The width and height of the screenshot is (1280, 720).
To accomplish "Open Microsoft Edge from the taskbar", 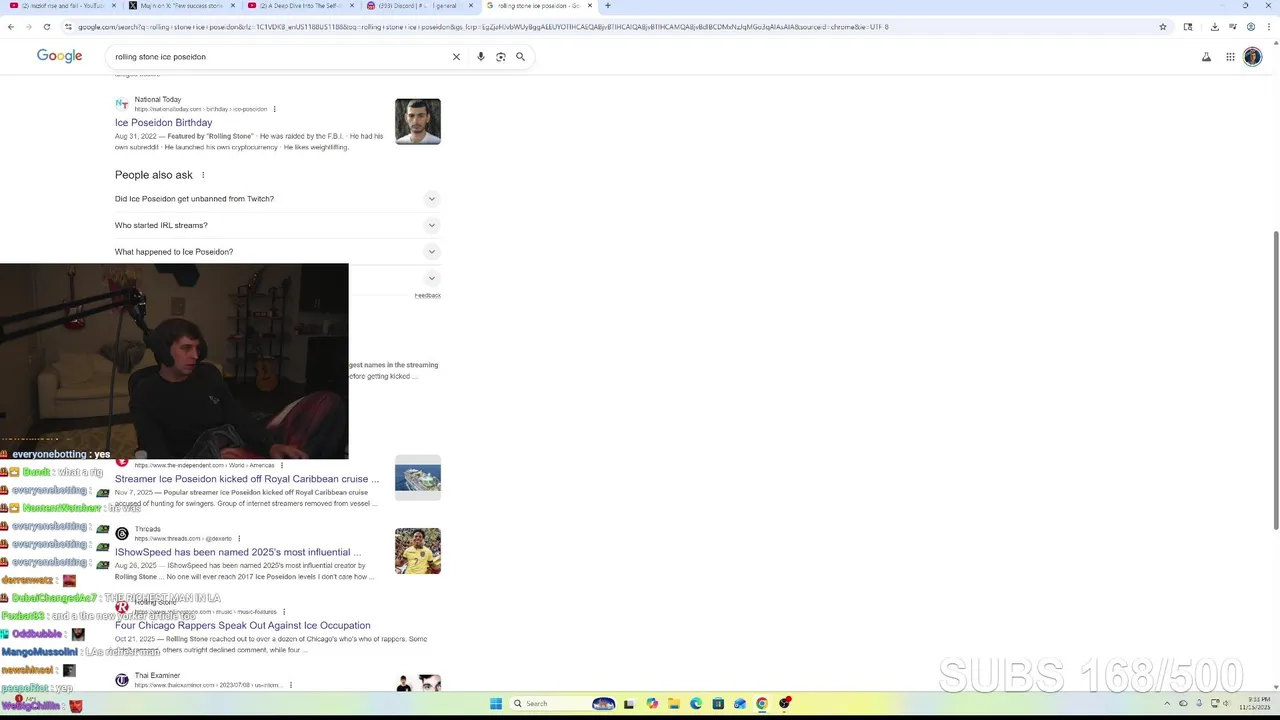I will coord(696,704).
